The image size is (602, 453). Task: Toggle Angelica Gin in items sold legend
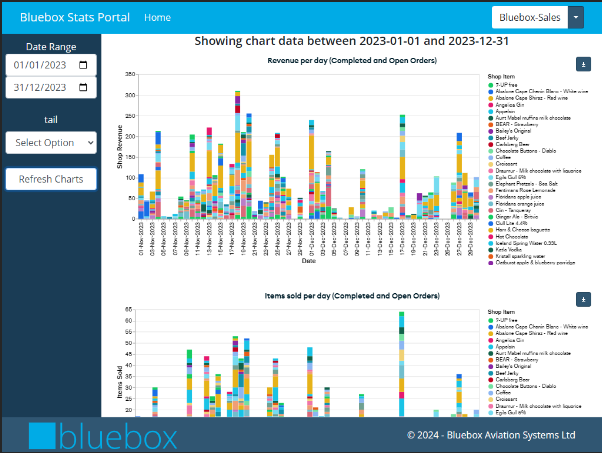coord(510,340)
